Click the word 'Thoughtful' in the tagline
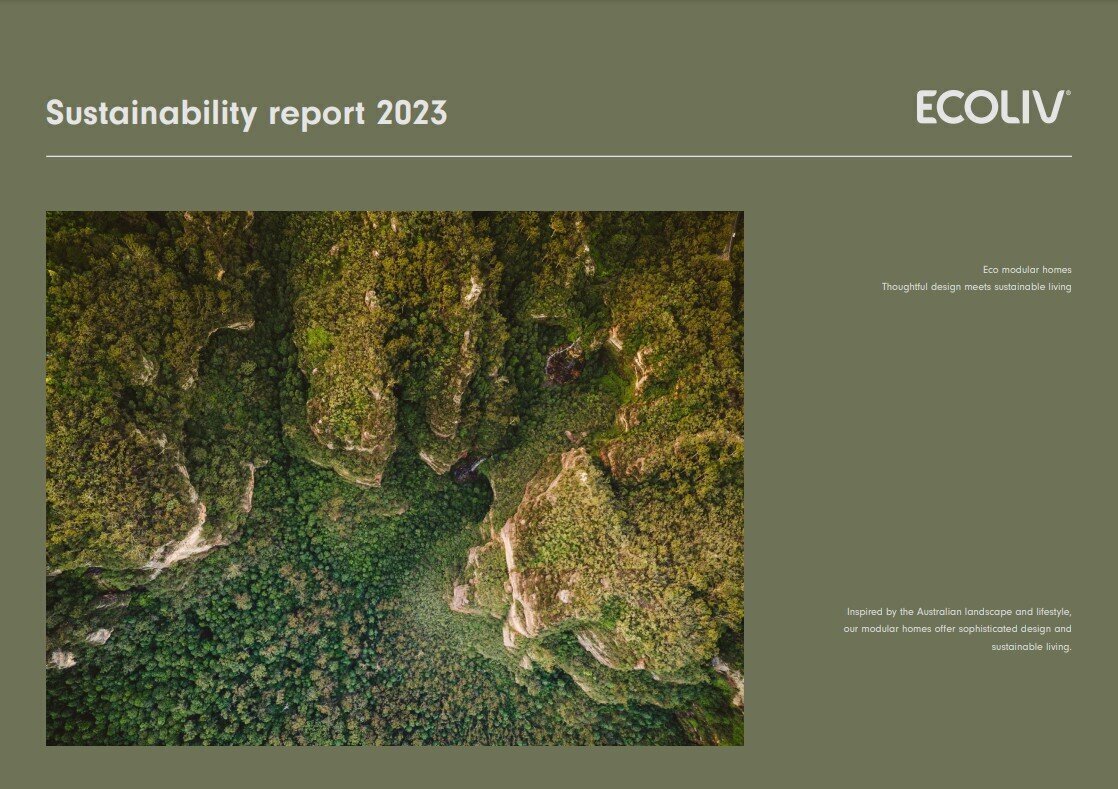The width and height of the screenshot is (1118, 789). (904, 287)
